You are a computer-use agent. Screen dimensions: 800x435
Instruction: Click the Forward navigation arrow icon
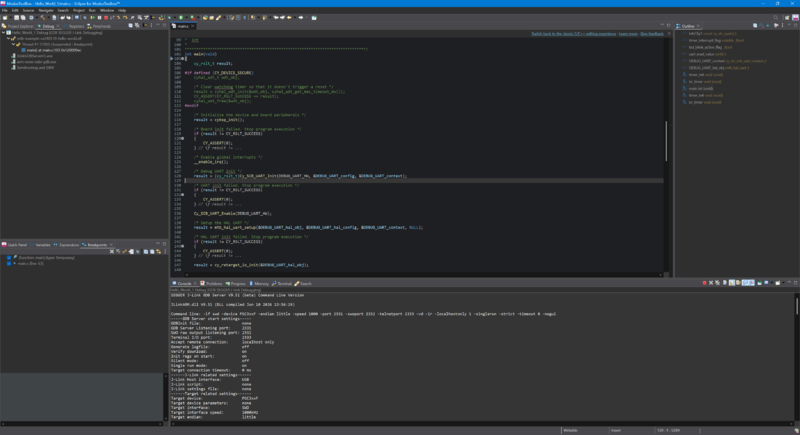tap(301, 17)
